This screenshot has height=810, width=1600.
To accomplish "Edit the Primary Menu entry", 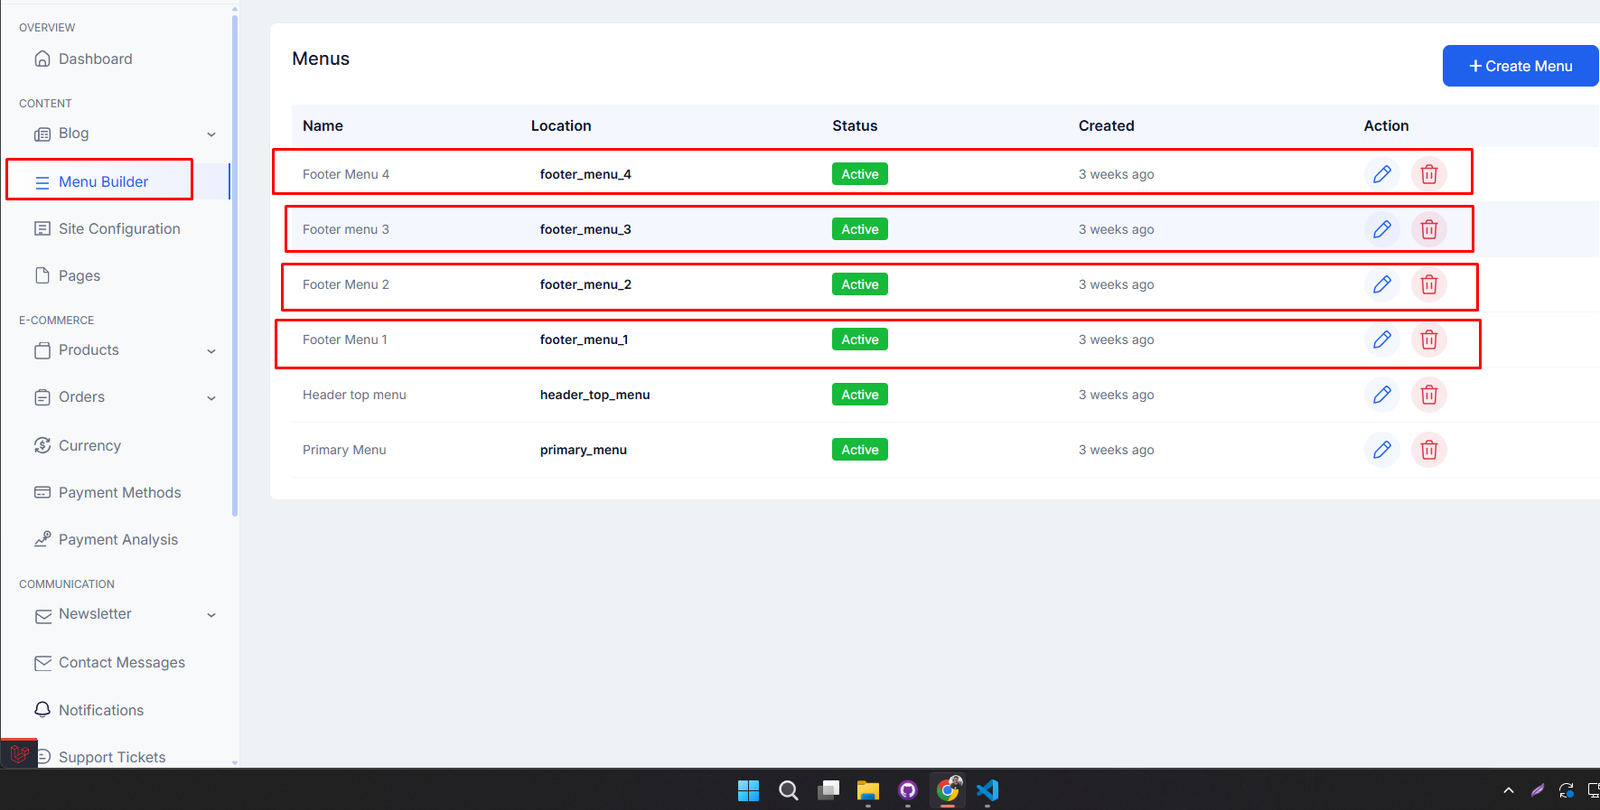I will point(1382,450).
